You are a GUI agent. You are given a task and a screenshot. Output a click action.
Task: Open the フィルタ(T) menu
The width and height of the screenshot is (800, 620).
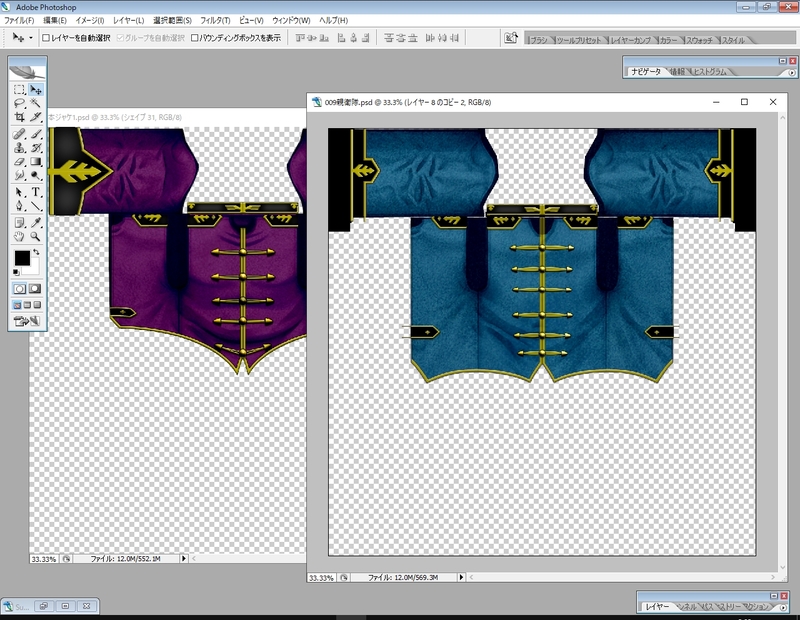point(214,20)
